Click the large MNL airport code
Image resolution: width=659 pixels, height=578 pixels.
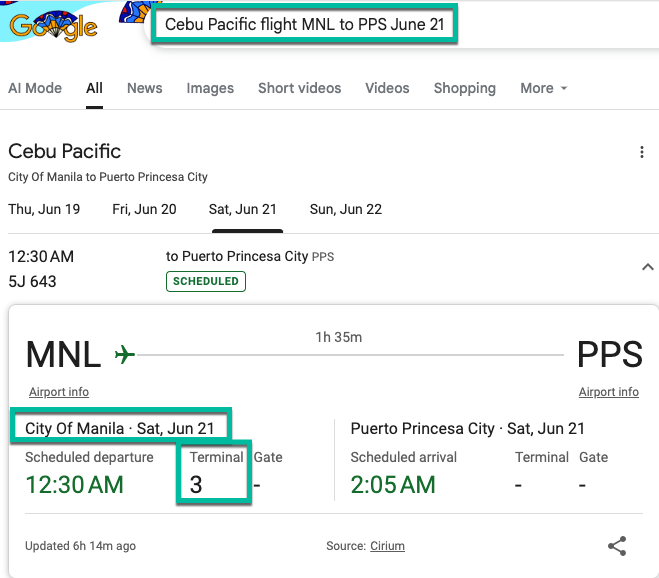point(63,354)
